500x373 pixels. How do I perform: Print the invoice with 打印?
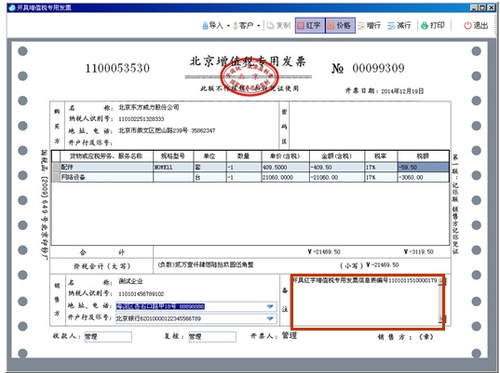pyautogui.click(x=433, y=25)
